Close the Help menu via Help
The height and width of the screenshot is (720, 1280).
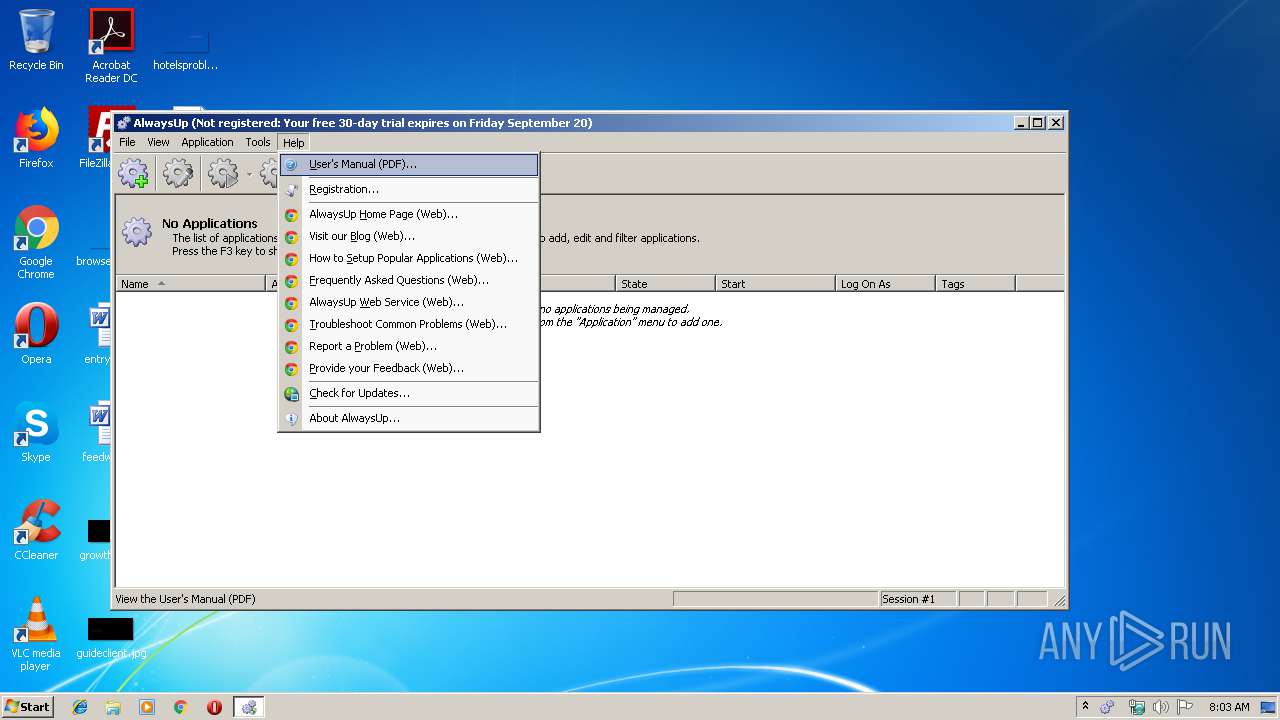pos(293,142)
